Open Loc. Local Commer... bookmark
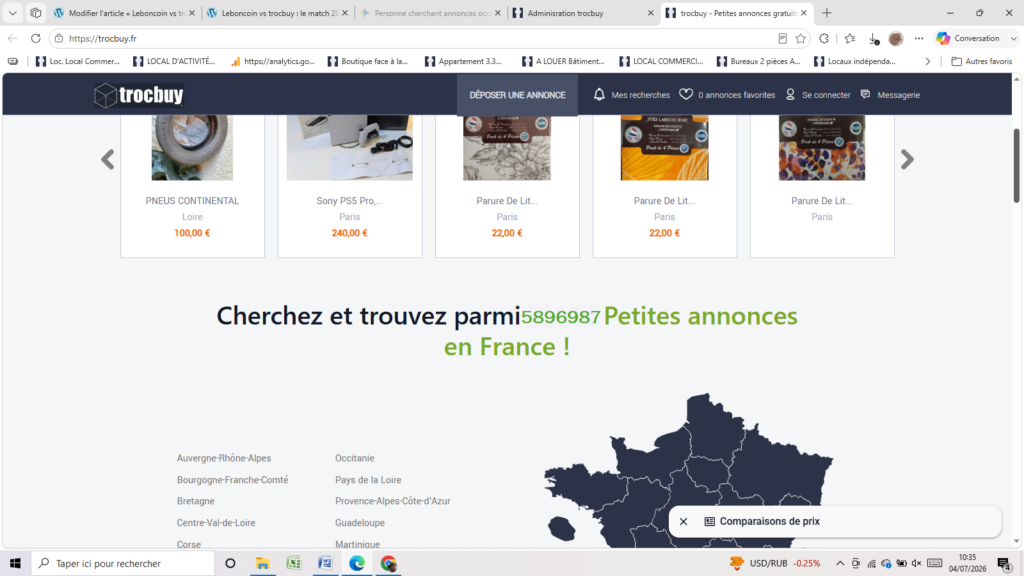This screenshot has height=576, width=1024. pyautogui.click(x=78, y=61)
